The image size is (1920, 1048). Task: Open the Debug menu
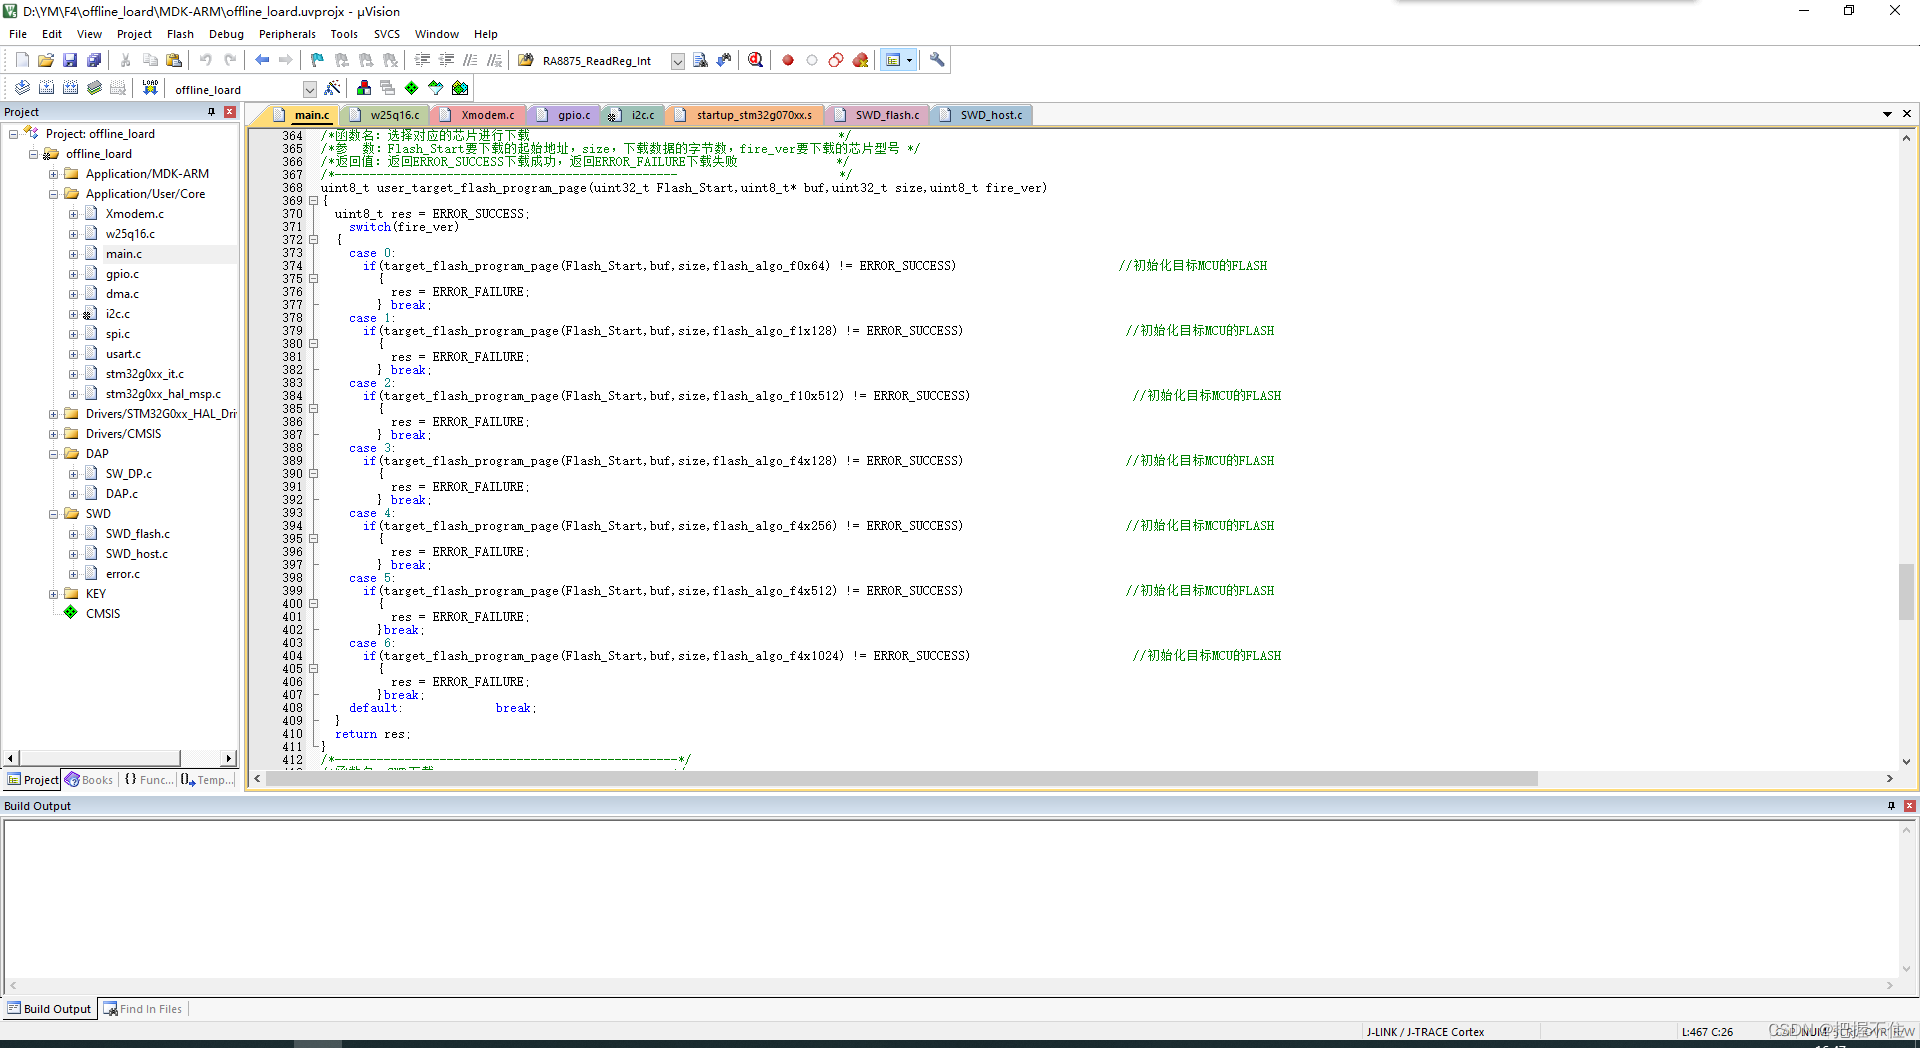[226, 34]
